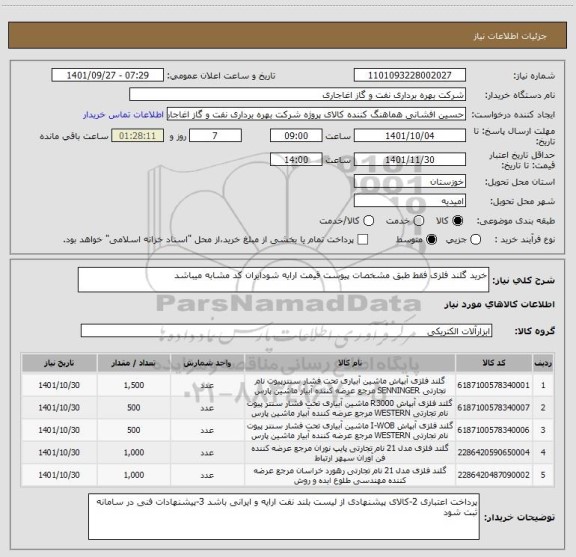Choose the جزیی purchase process option
This screenshot has height=557, width=576.
[x=476, y=240]
